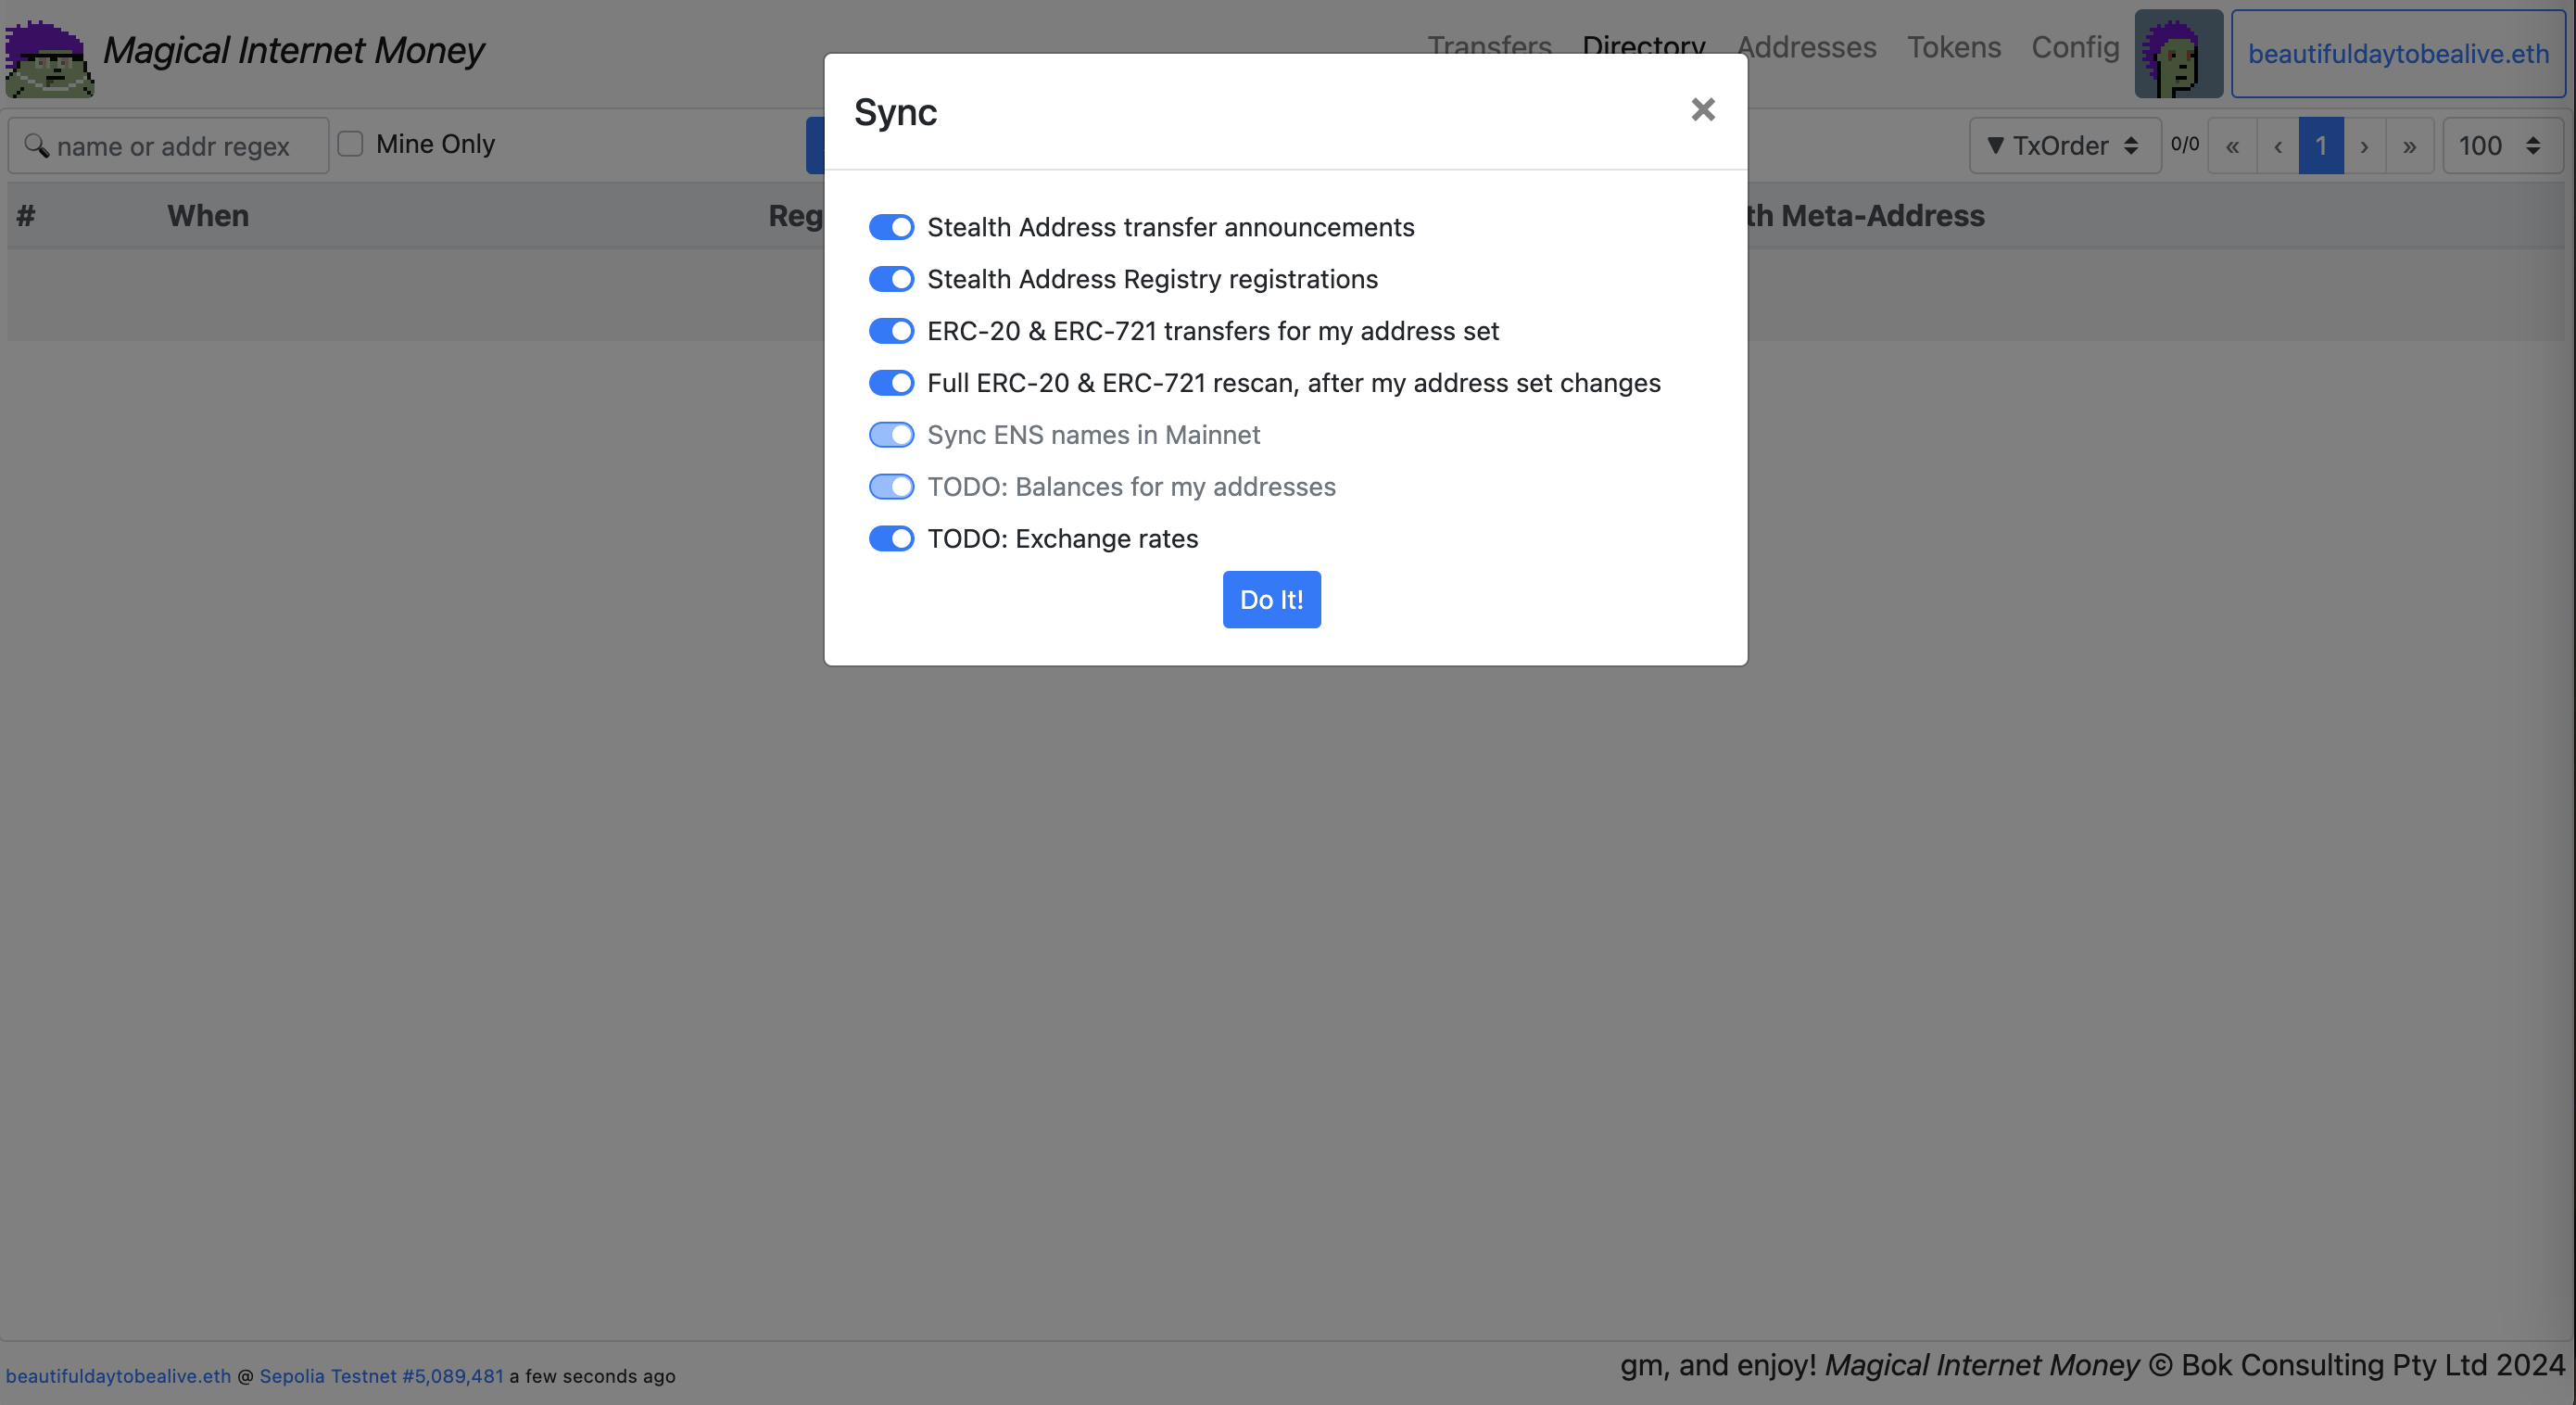Go to next page arrow
Image resolution: width=2576 pixels, height=1405 pixels.
pos(2364,146)
